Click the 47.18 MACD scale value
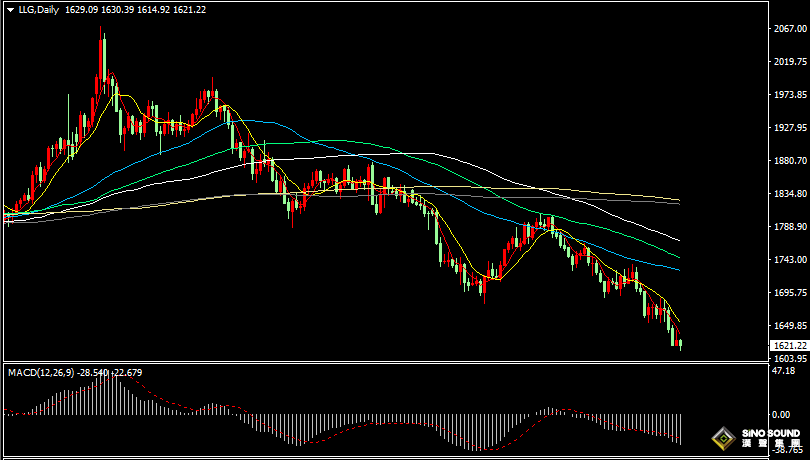 [781, 370]
